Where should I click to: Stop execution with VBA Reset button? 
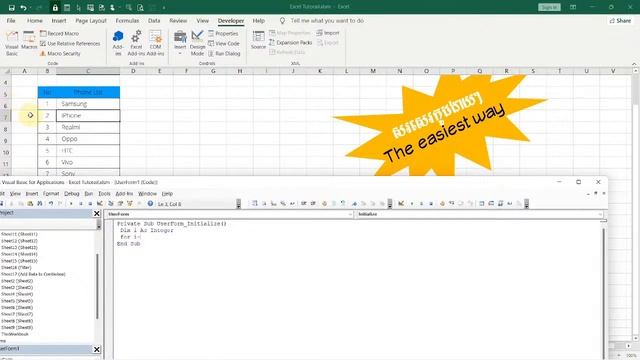click(90, 203)
